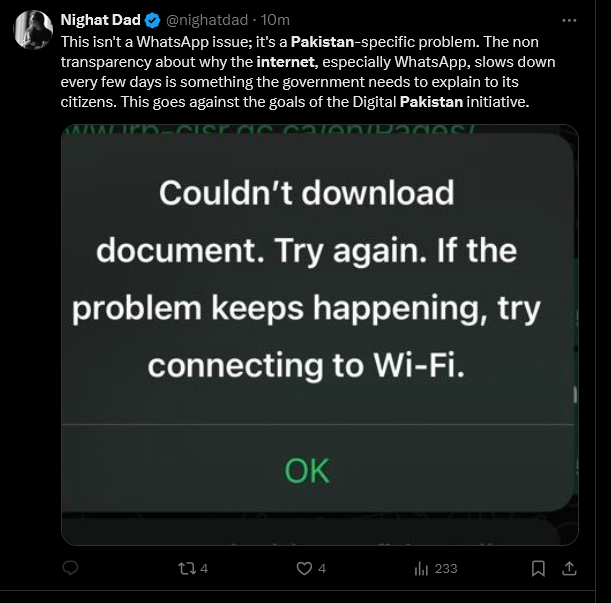Viewport: 611px width, 603px height.
Task: Open the @nighatdad handle link
Action: pos(208,19)
